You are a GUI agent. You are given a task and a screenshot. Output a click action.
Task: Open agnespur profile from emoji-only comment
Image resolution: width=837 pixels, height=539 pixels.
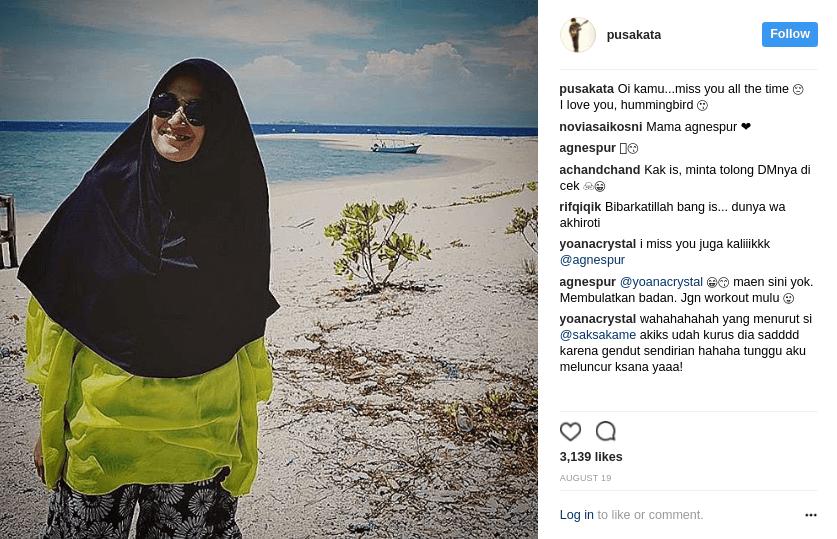pyautogui.click(x=588, y=148)
